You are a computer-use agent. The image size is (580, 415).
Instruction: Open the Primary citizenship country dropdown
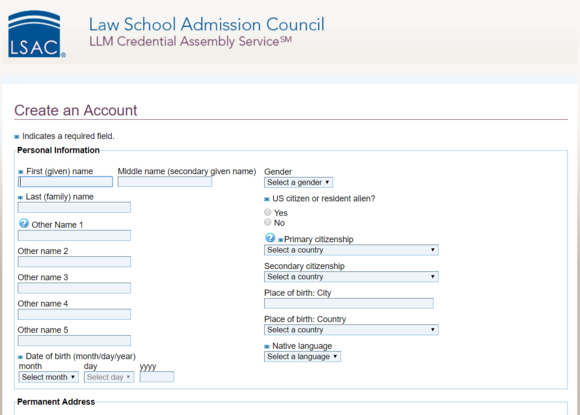[x=351, y=250]
